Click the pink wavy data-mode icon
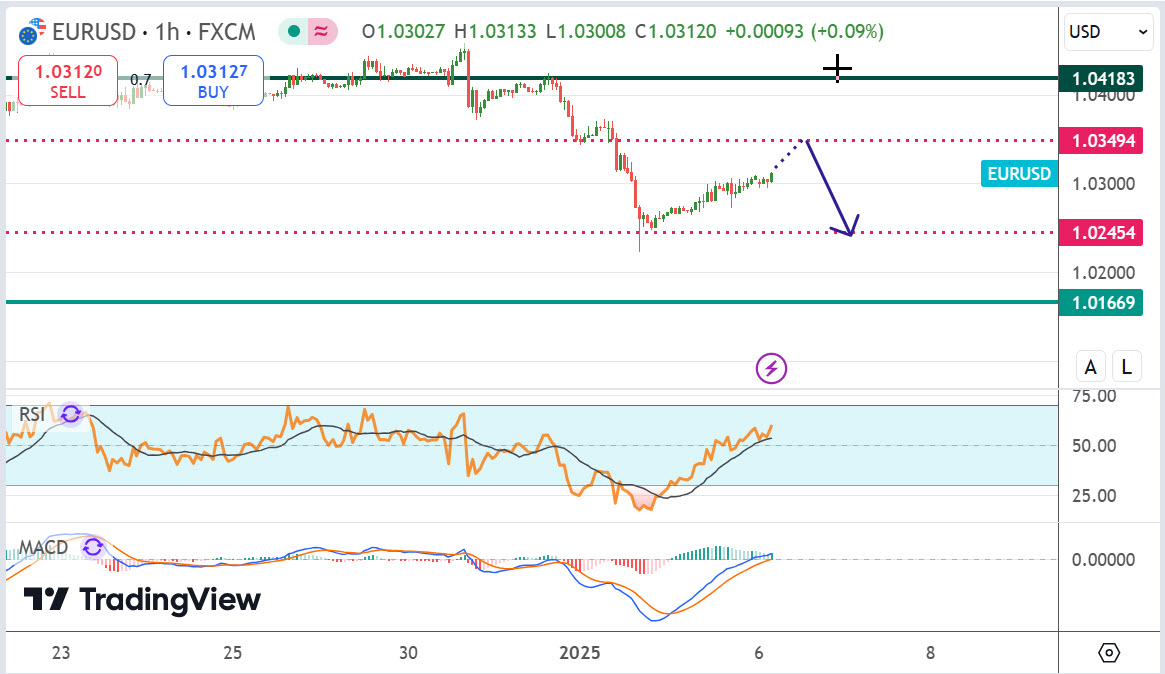This screenshot has height=674, width=1165. (322, 32)
